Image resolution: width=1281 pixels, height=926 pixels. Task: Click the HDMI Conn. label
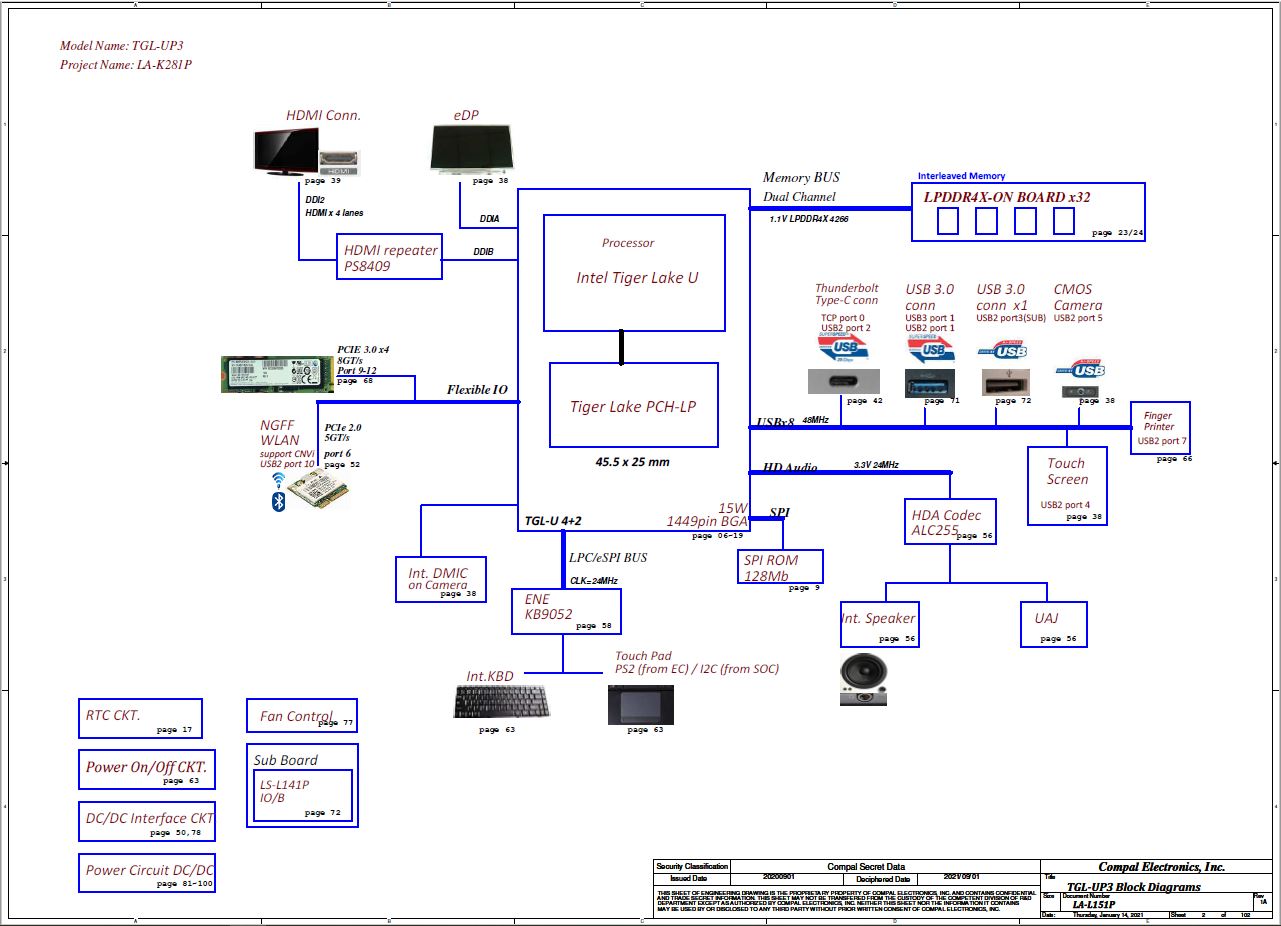tap(323, 115)
